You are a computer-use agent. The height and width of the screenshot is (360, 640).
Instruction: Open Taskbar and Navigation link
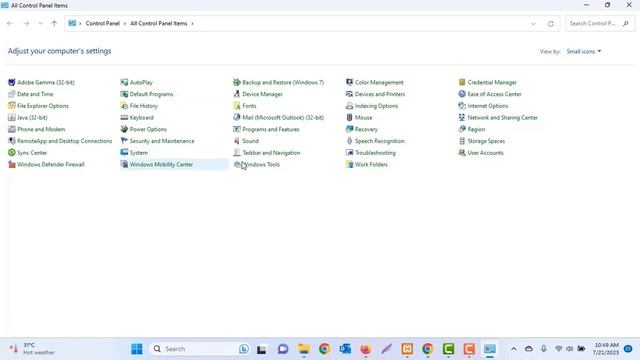point(271,153)
